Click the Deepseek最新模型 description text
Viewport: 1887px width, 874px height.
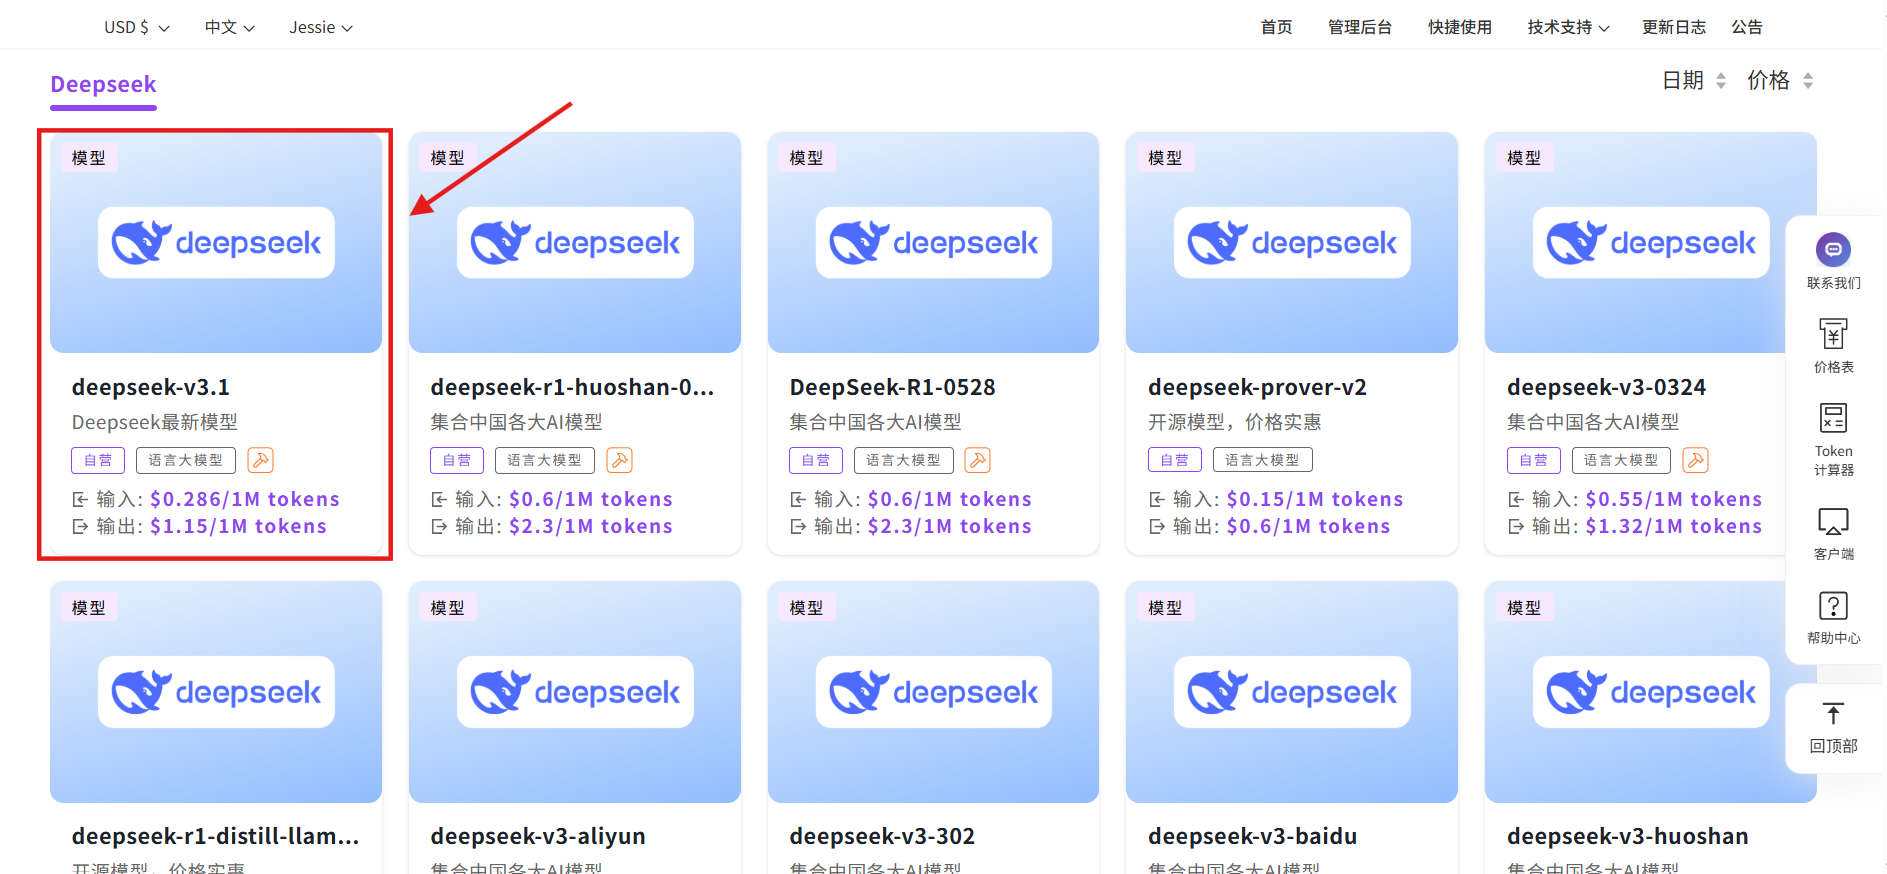click(x=155, y=422)
